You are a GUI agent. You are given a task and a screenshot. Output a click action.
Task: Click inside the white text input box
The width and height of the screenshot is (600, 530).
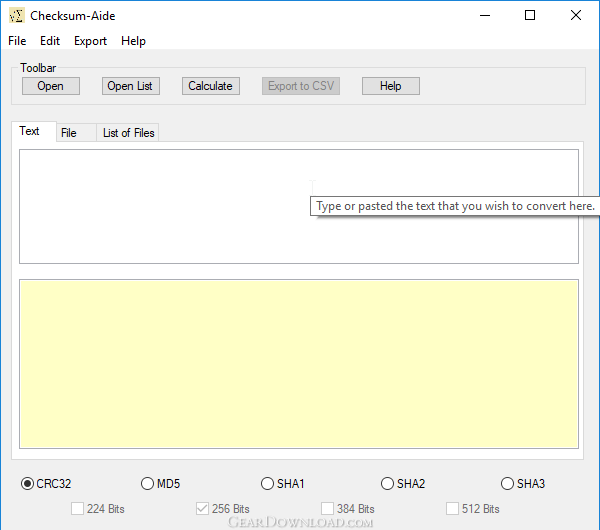(x=299, y=207)
